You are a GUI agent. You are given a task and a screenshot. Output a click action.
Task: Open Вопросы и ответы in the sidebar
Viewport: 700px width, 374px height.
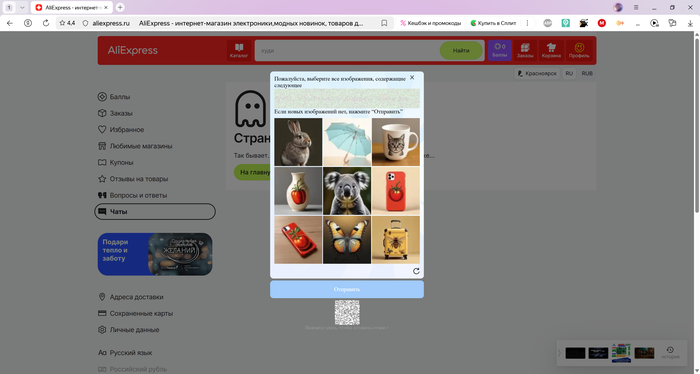click(132, 195)
